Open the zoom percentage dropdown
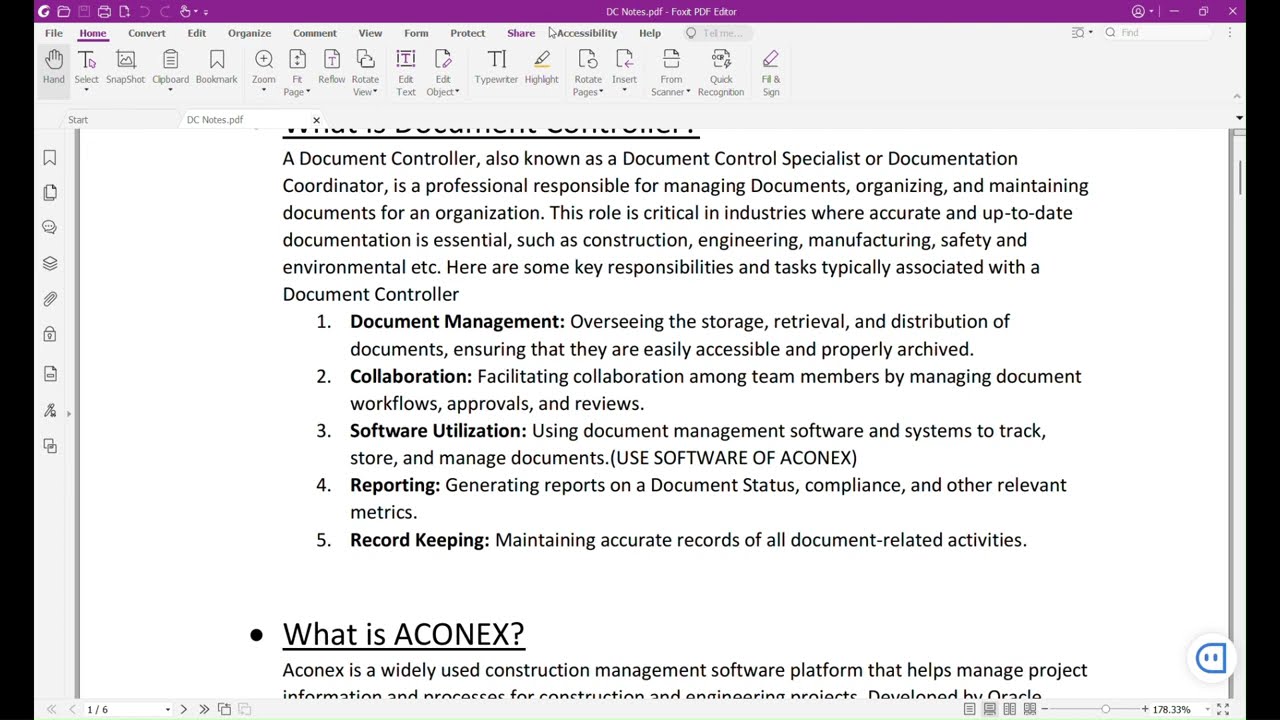Viewport: 1280px width, 720px height. (x=1207, y=710)
